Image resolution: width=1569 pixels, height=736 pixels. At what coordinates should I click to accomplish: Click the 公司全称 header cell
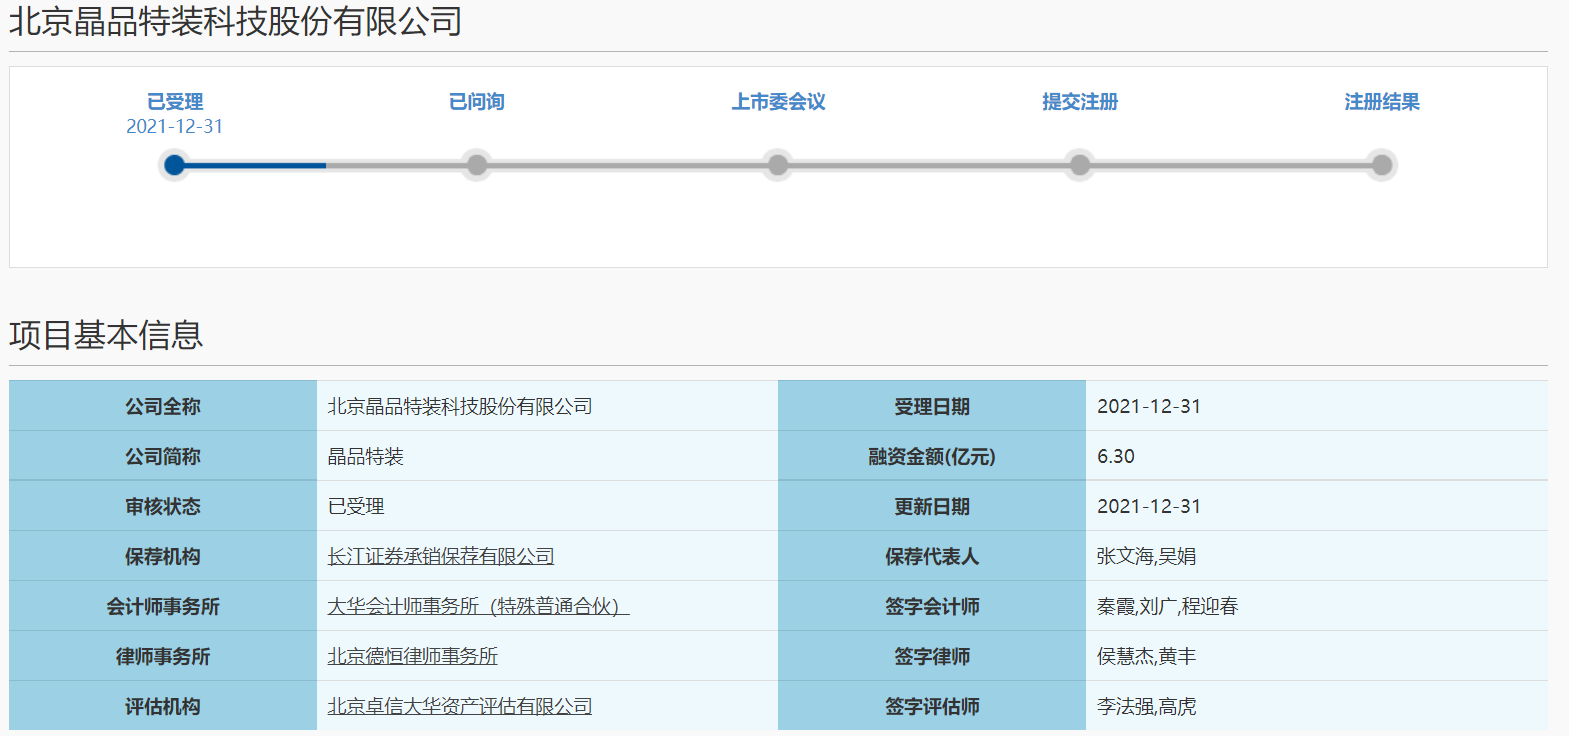[163, 406]
